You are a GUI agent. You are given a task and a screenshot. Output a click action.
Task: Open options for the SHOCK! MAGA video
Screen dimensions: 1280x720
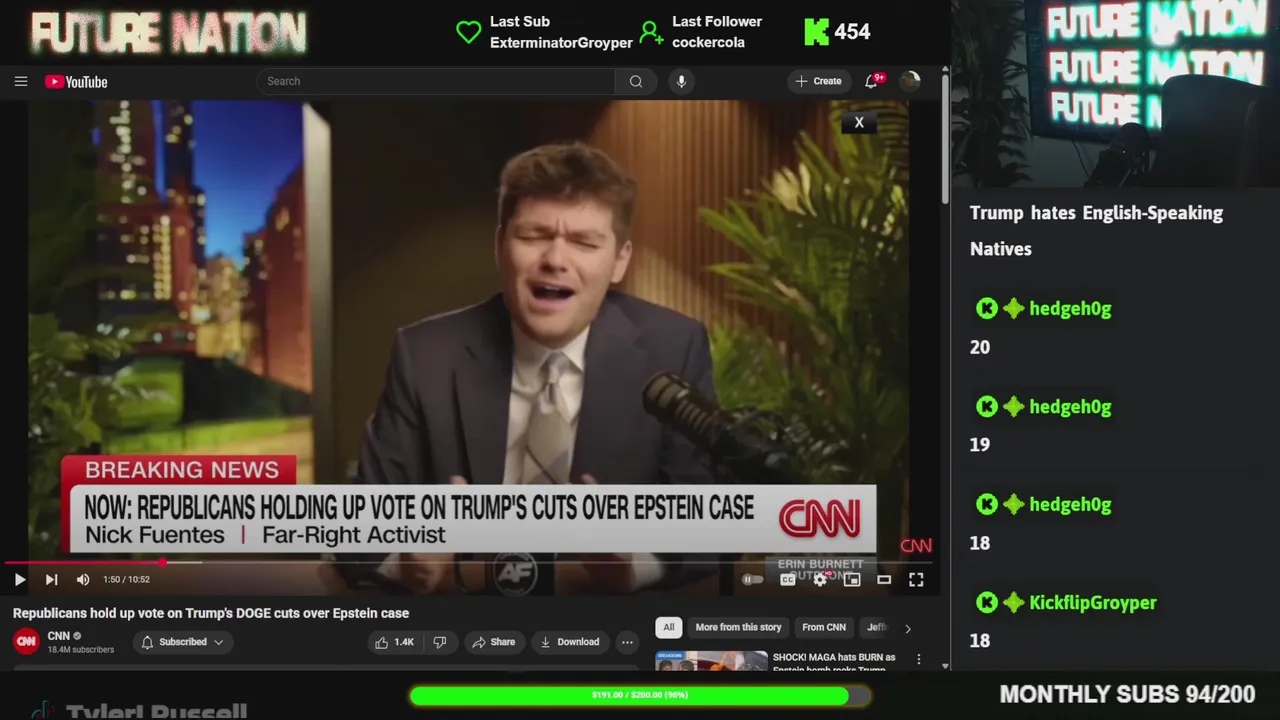click(919, 660)
